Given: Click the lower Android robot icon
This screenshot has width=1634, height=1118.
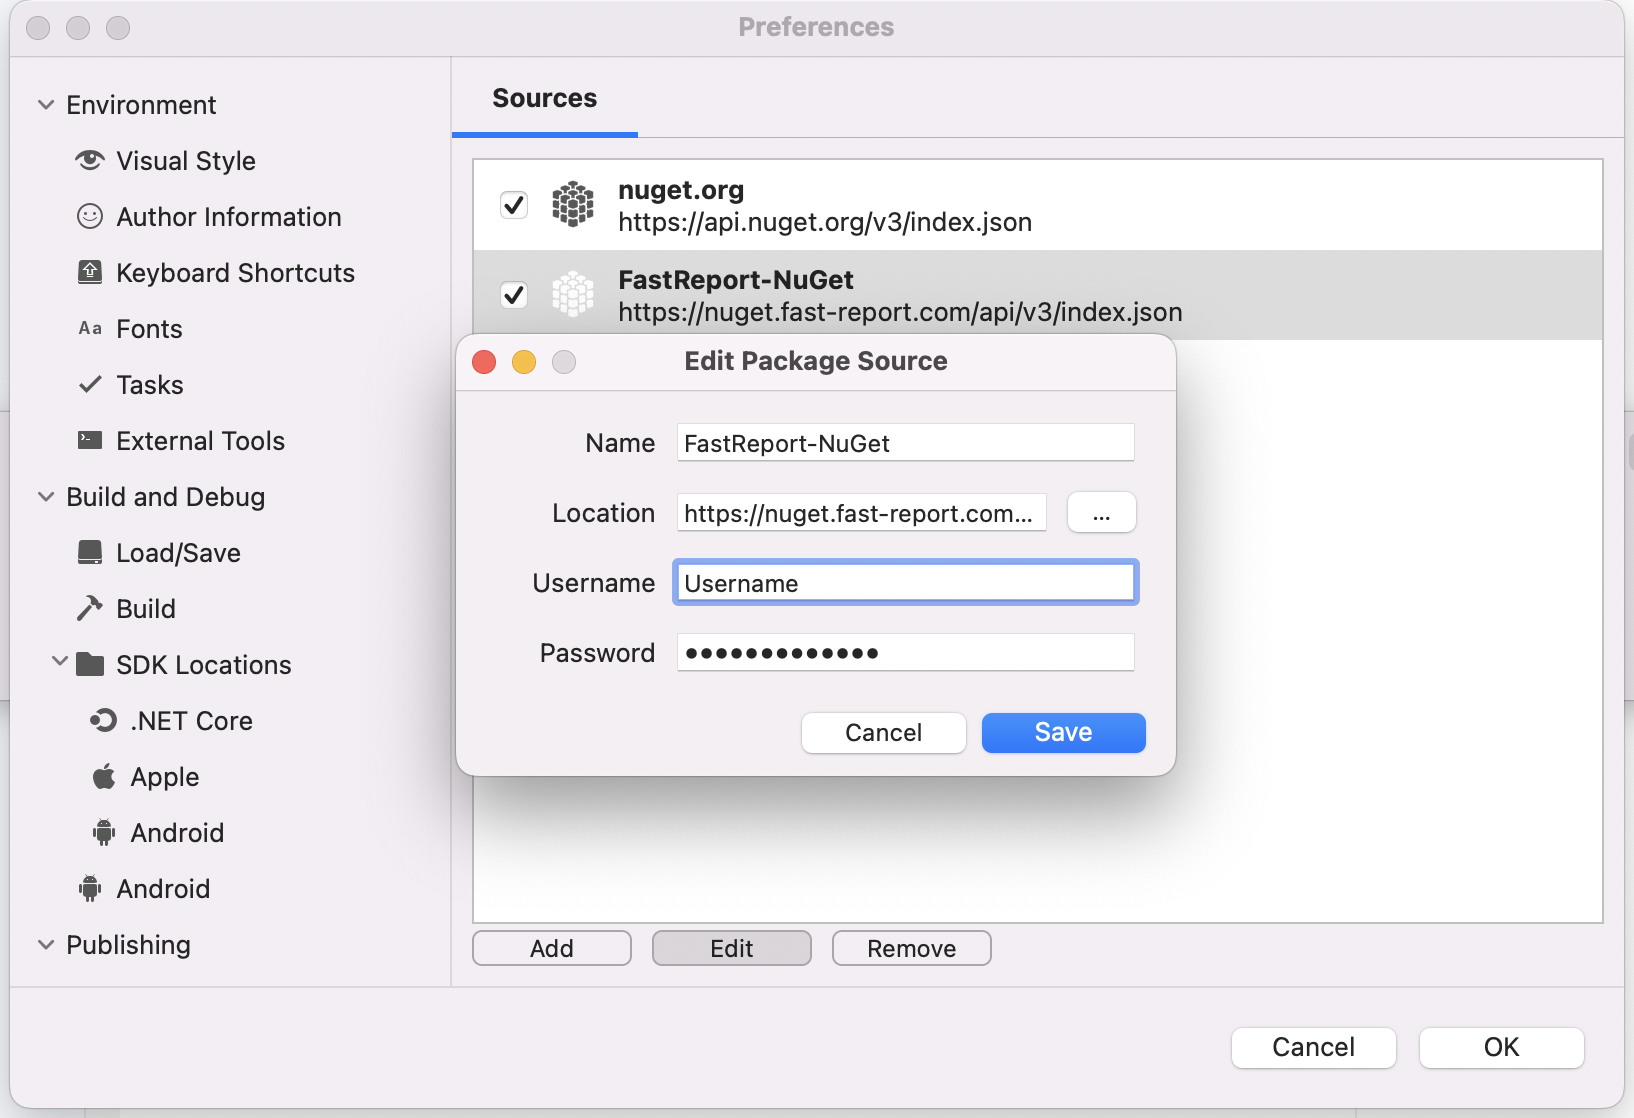Looking at the screenshot, I should (90, 888).
